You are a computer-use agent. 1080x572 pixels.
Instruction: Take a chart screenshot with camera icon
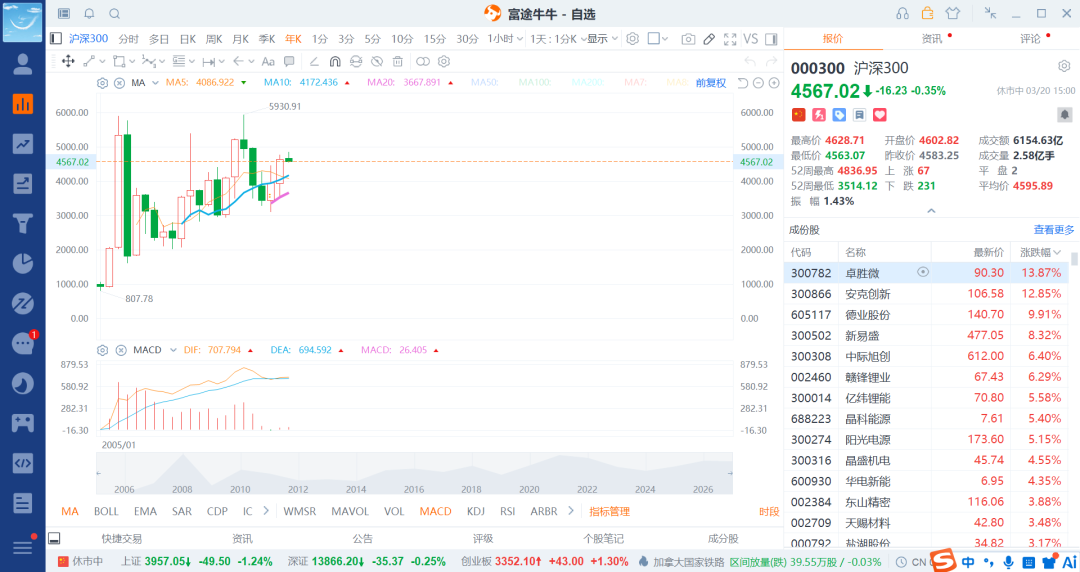(688, 39)
